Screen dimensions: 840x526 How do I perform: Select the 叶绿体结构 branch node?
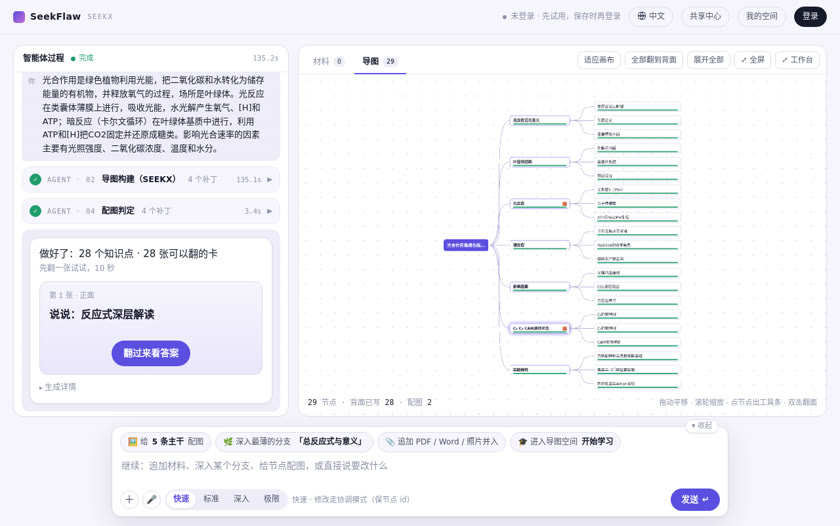click(x=539, y=162)
